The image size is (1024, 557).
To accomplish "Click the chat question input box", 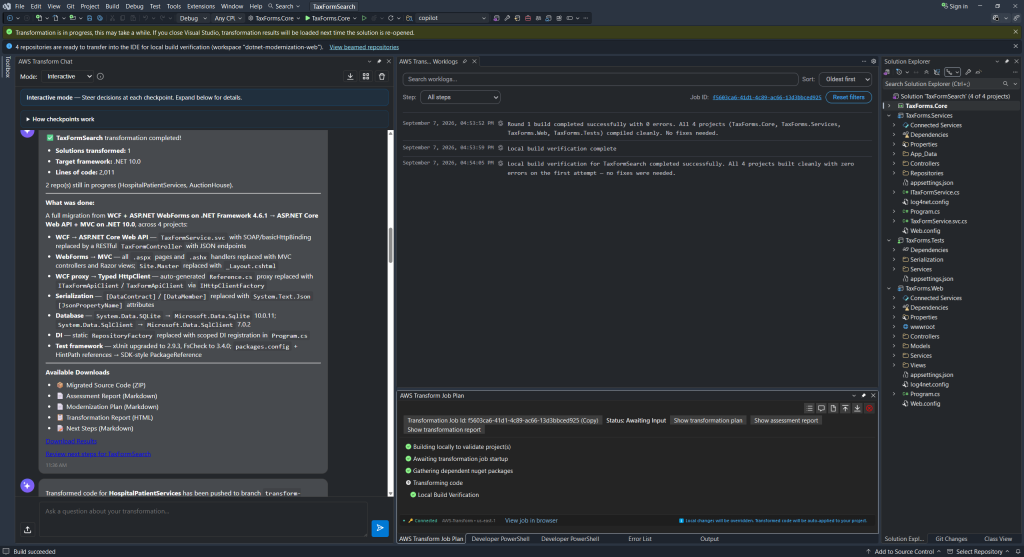I will [x=203, y=519].
